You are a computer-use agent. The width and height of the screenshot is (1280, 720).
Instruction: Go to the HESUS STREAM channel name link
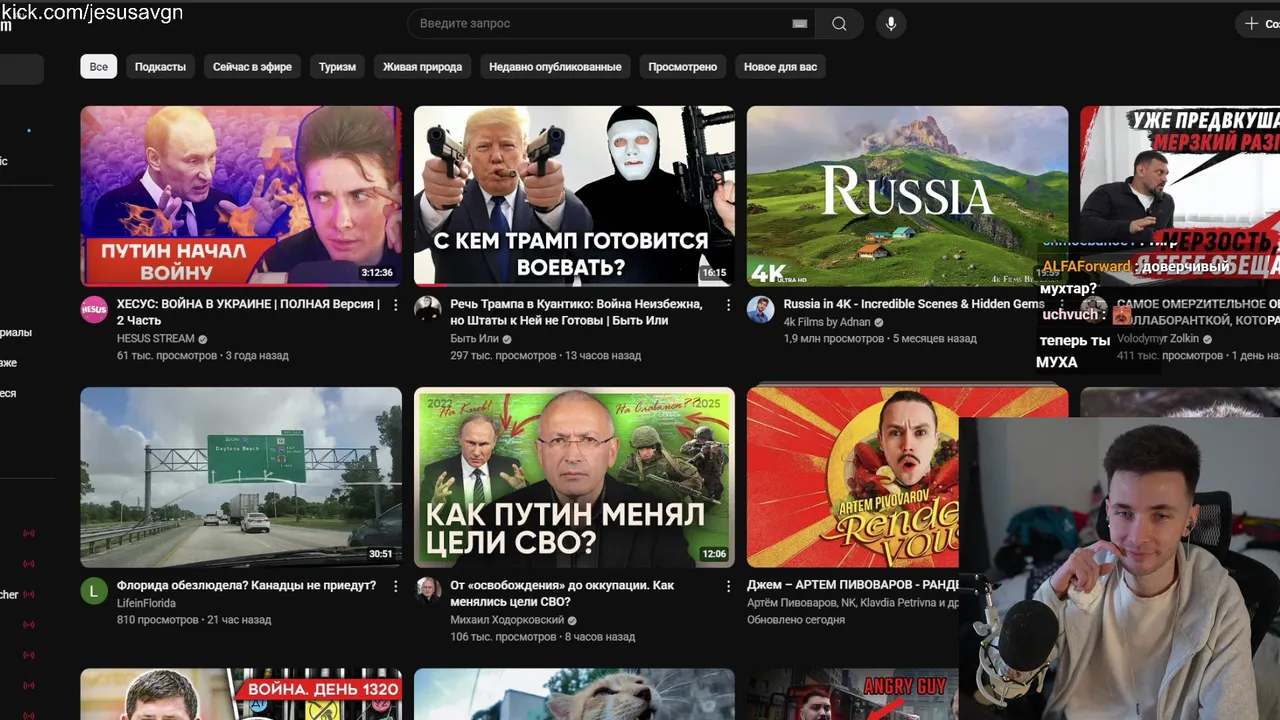coord(155,339)
